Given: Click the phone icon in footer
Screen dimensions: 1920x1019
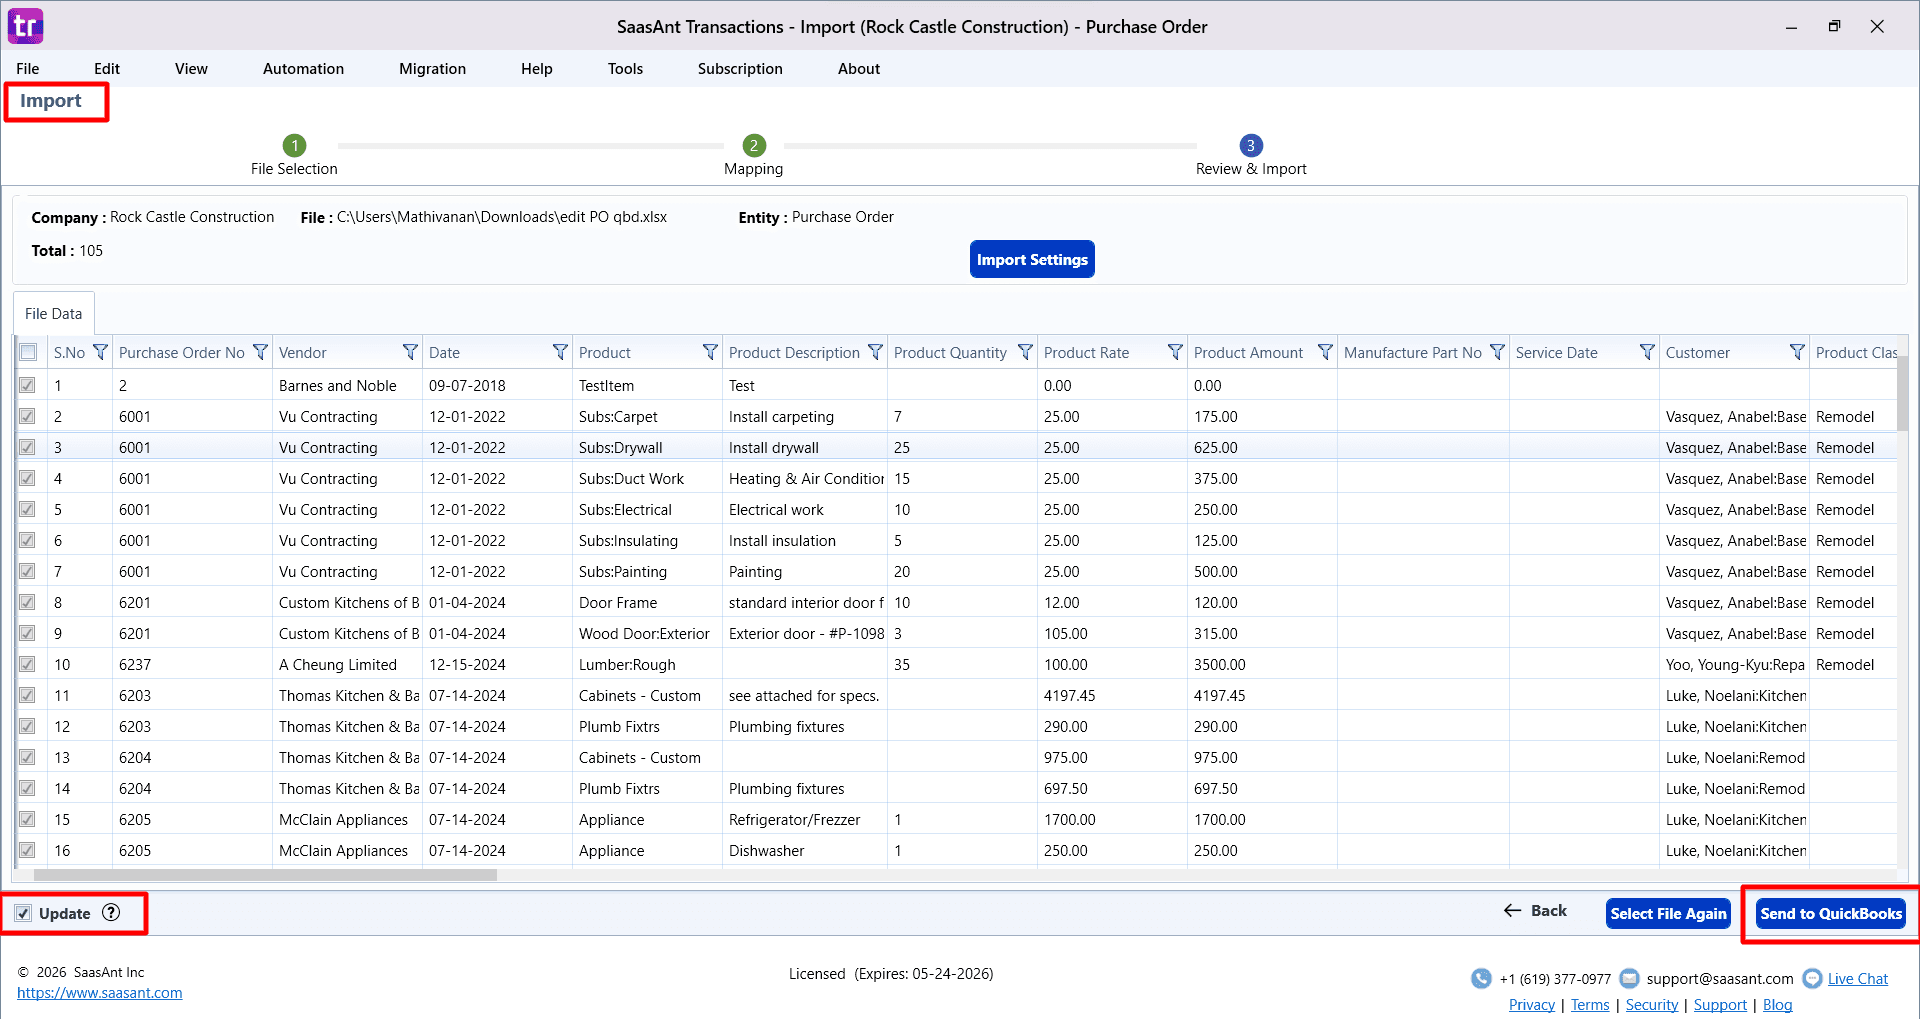Looking at the screenshot, I should coord(1481,979).
